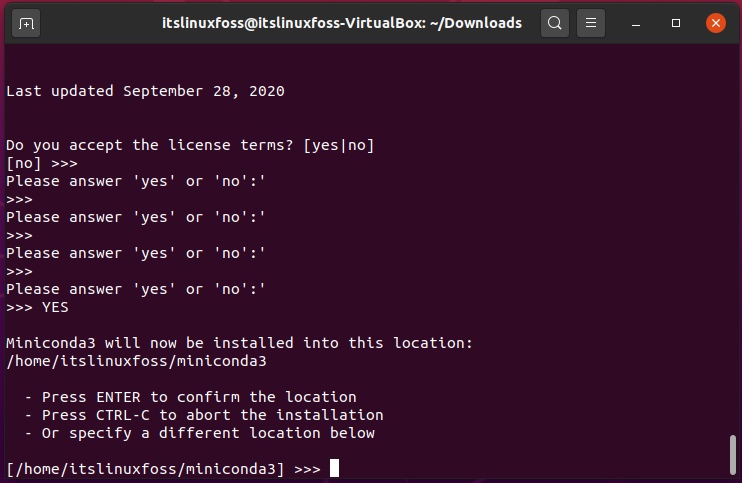Click the '[no] >>>' prompt line

coord(42,164)
